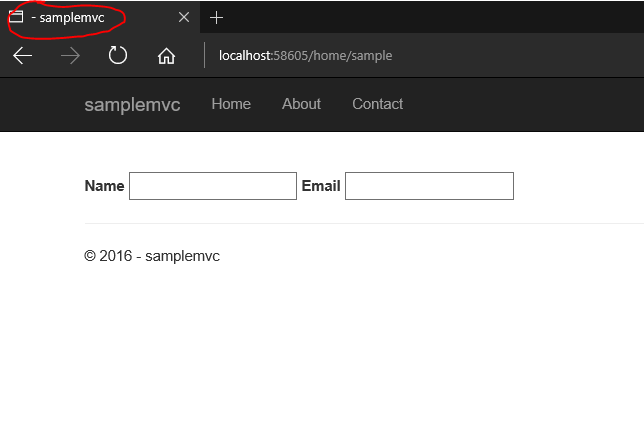This screenshot has height=446, width=644.
Task: Click the samplemvc brand link in navbar
Action: [x=132, y=104]
